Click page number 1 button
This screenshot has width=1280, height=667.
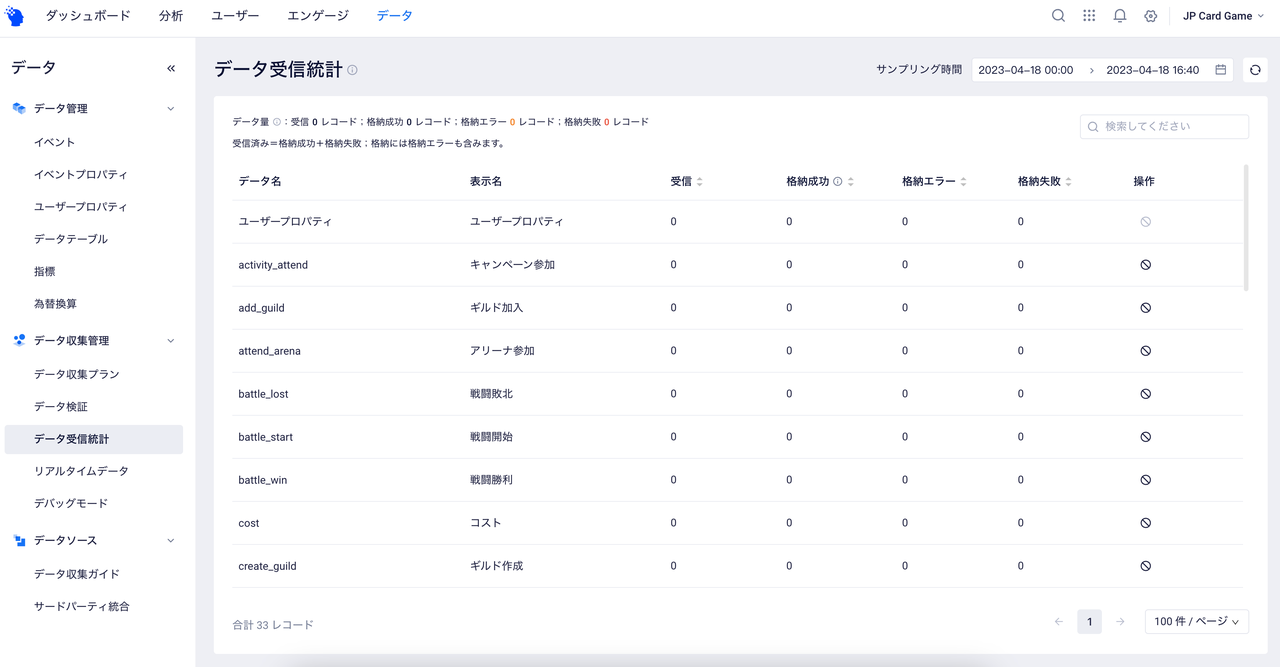[x=1089, y=622]
